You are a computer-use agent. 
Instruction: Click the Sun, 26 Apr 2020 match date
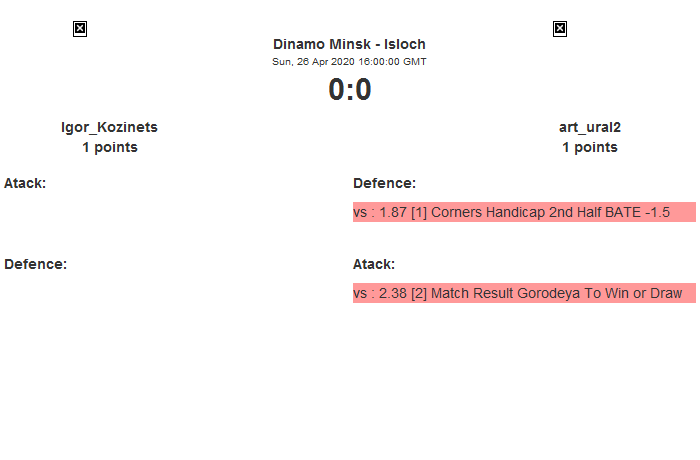pyautogui.click(x=349, y=61)
